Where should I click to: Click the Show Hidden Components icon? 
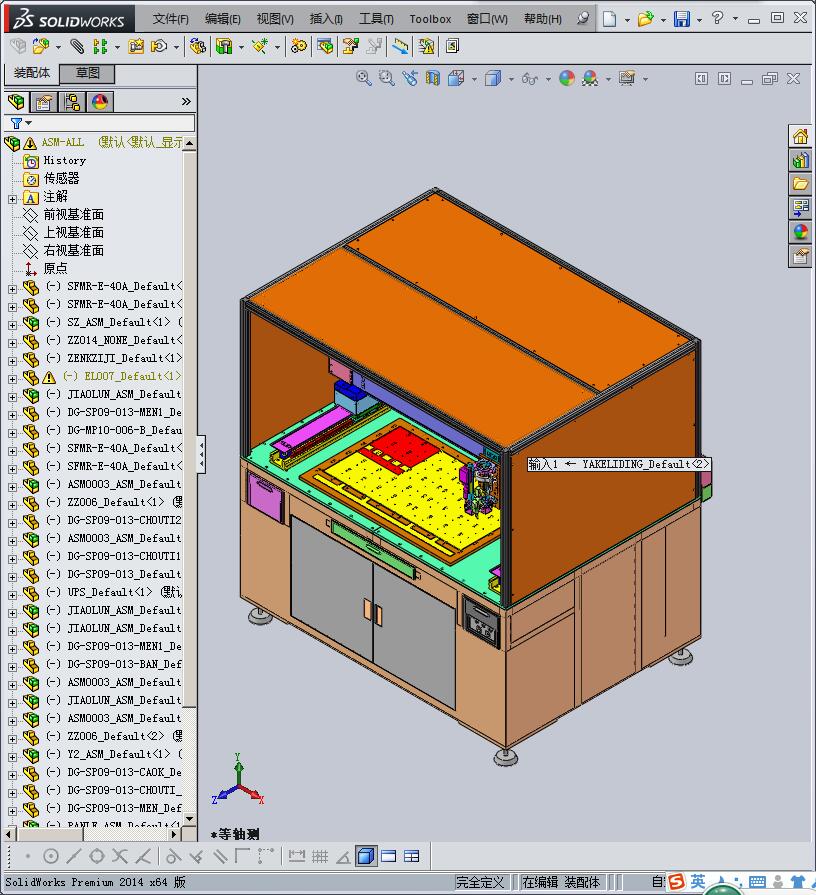(197, 46)
